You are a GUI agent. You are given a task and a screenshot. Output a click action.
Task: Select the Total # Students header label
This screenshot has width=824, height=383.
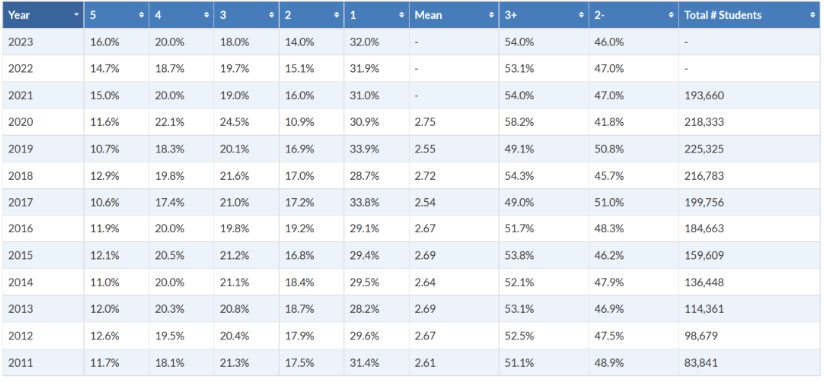click(x=723, y=15)
